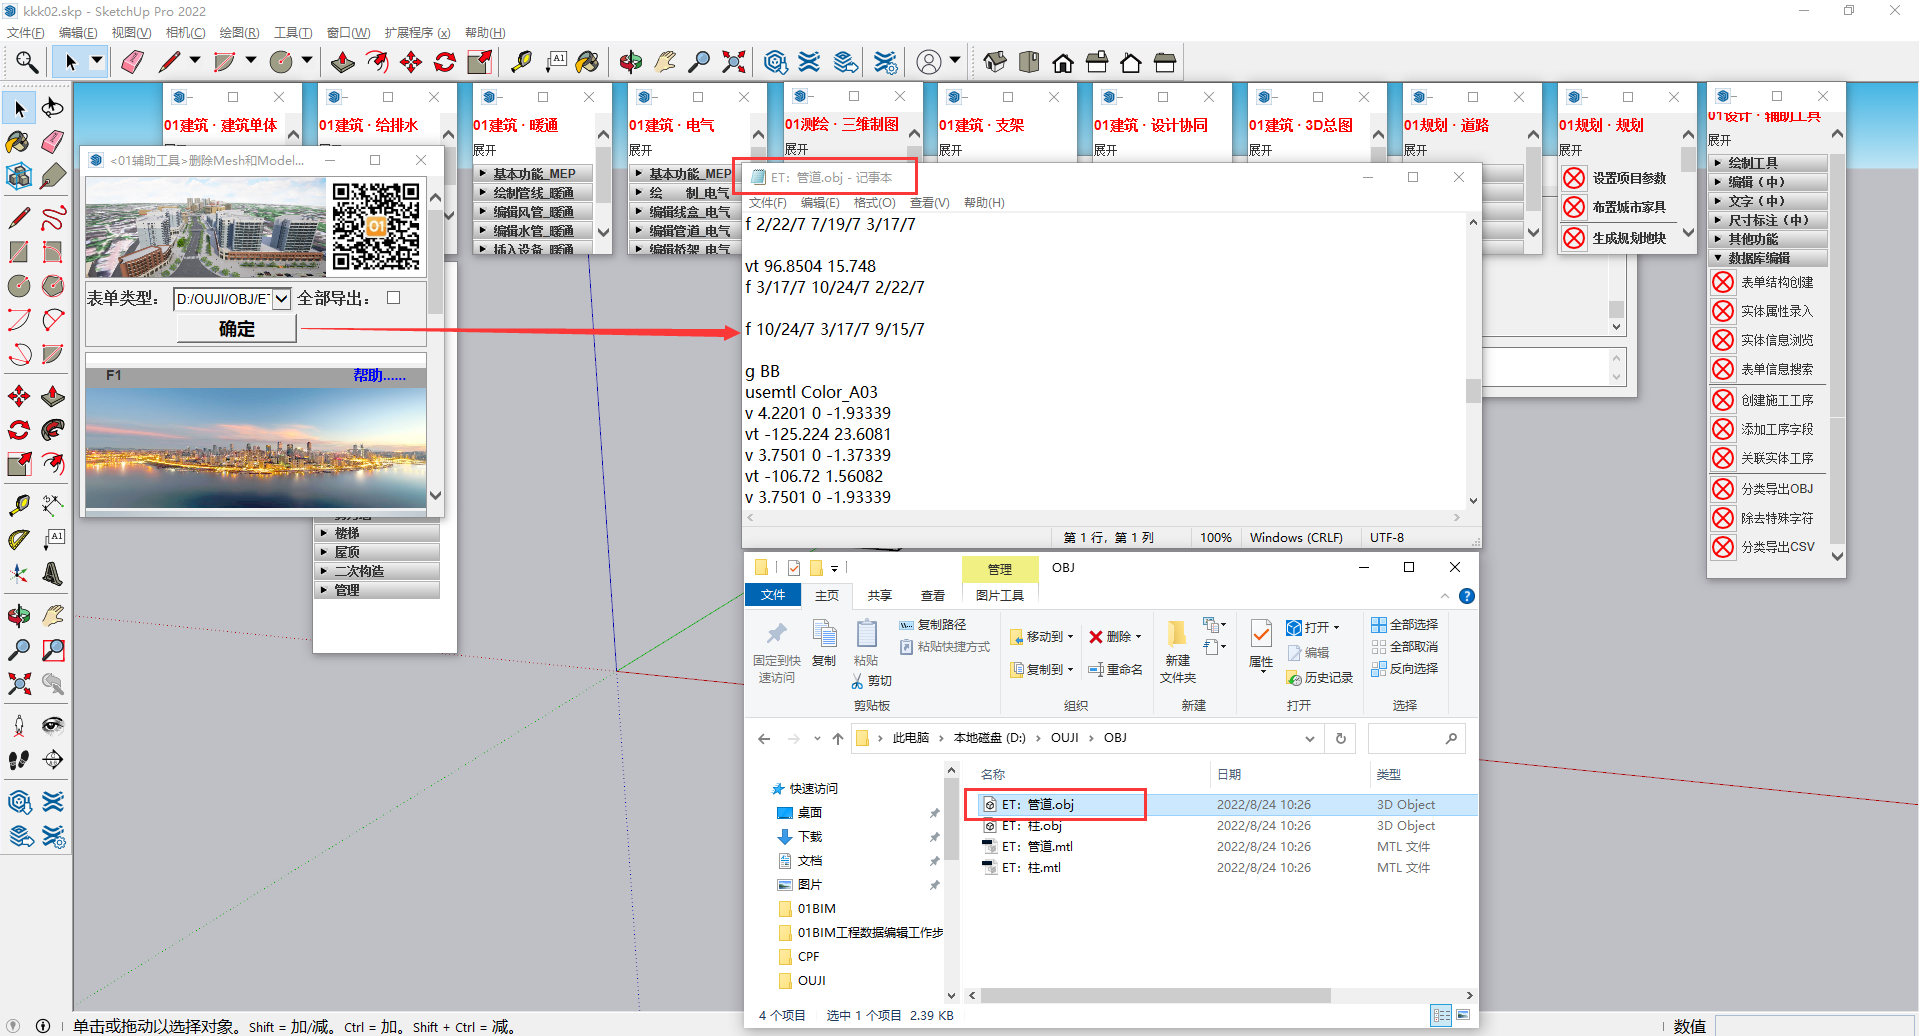Viewport: 1919px width, 1036px height.
Task: Select the Paint Bucket tool in top toolbar
Action: point(587,62)
